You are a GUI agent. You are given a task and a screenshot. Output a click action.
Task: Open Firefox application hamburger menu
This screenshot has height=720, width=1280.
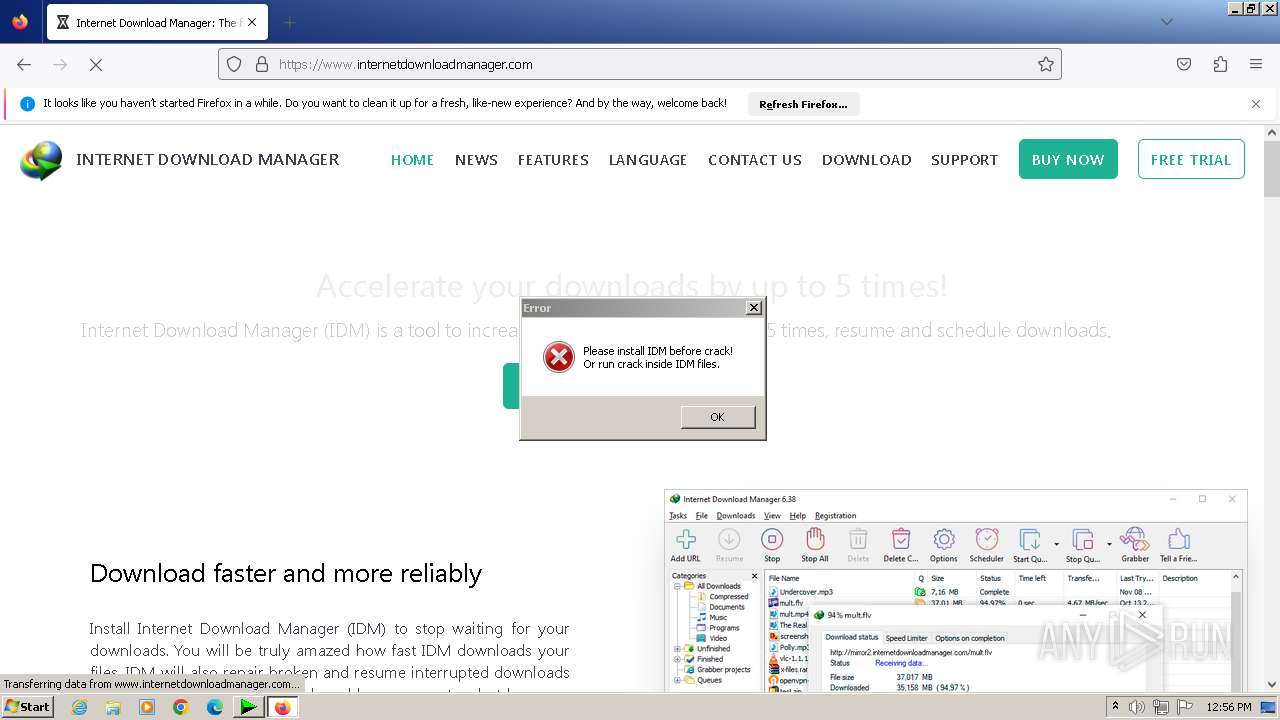coord(1256,64)
